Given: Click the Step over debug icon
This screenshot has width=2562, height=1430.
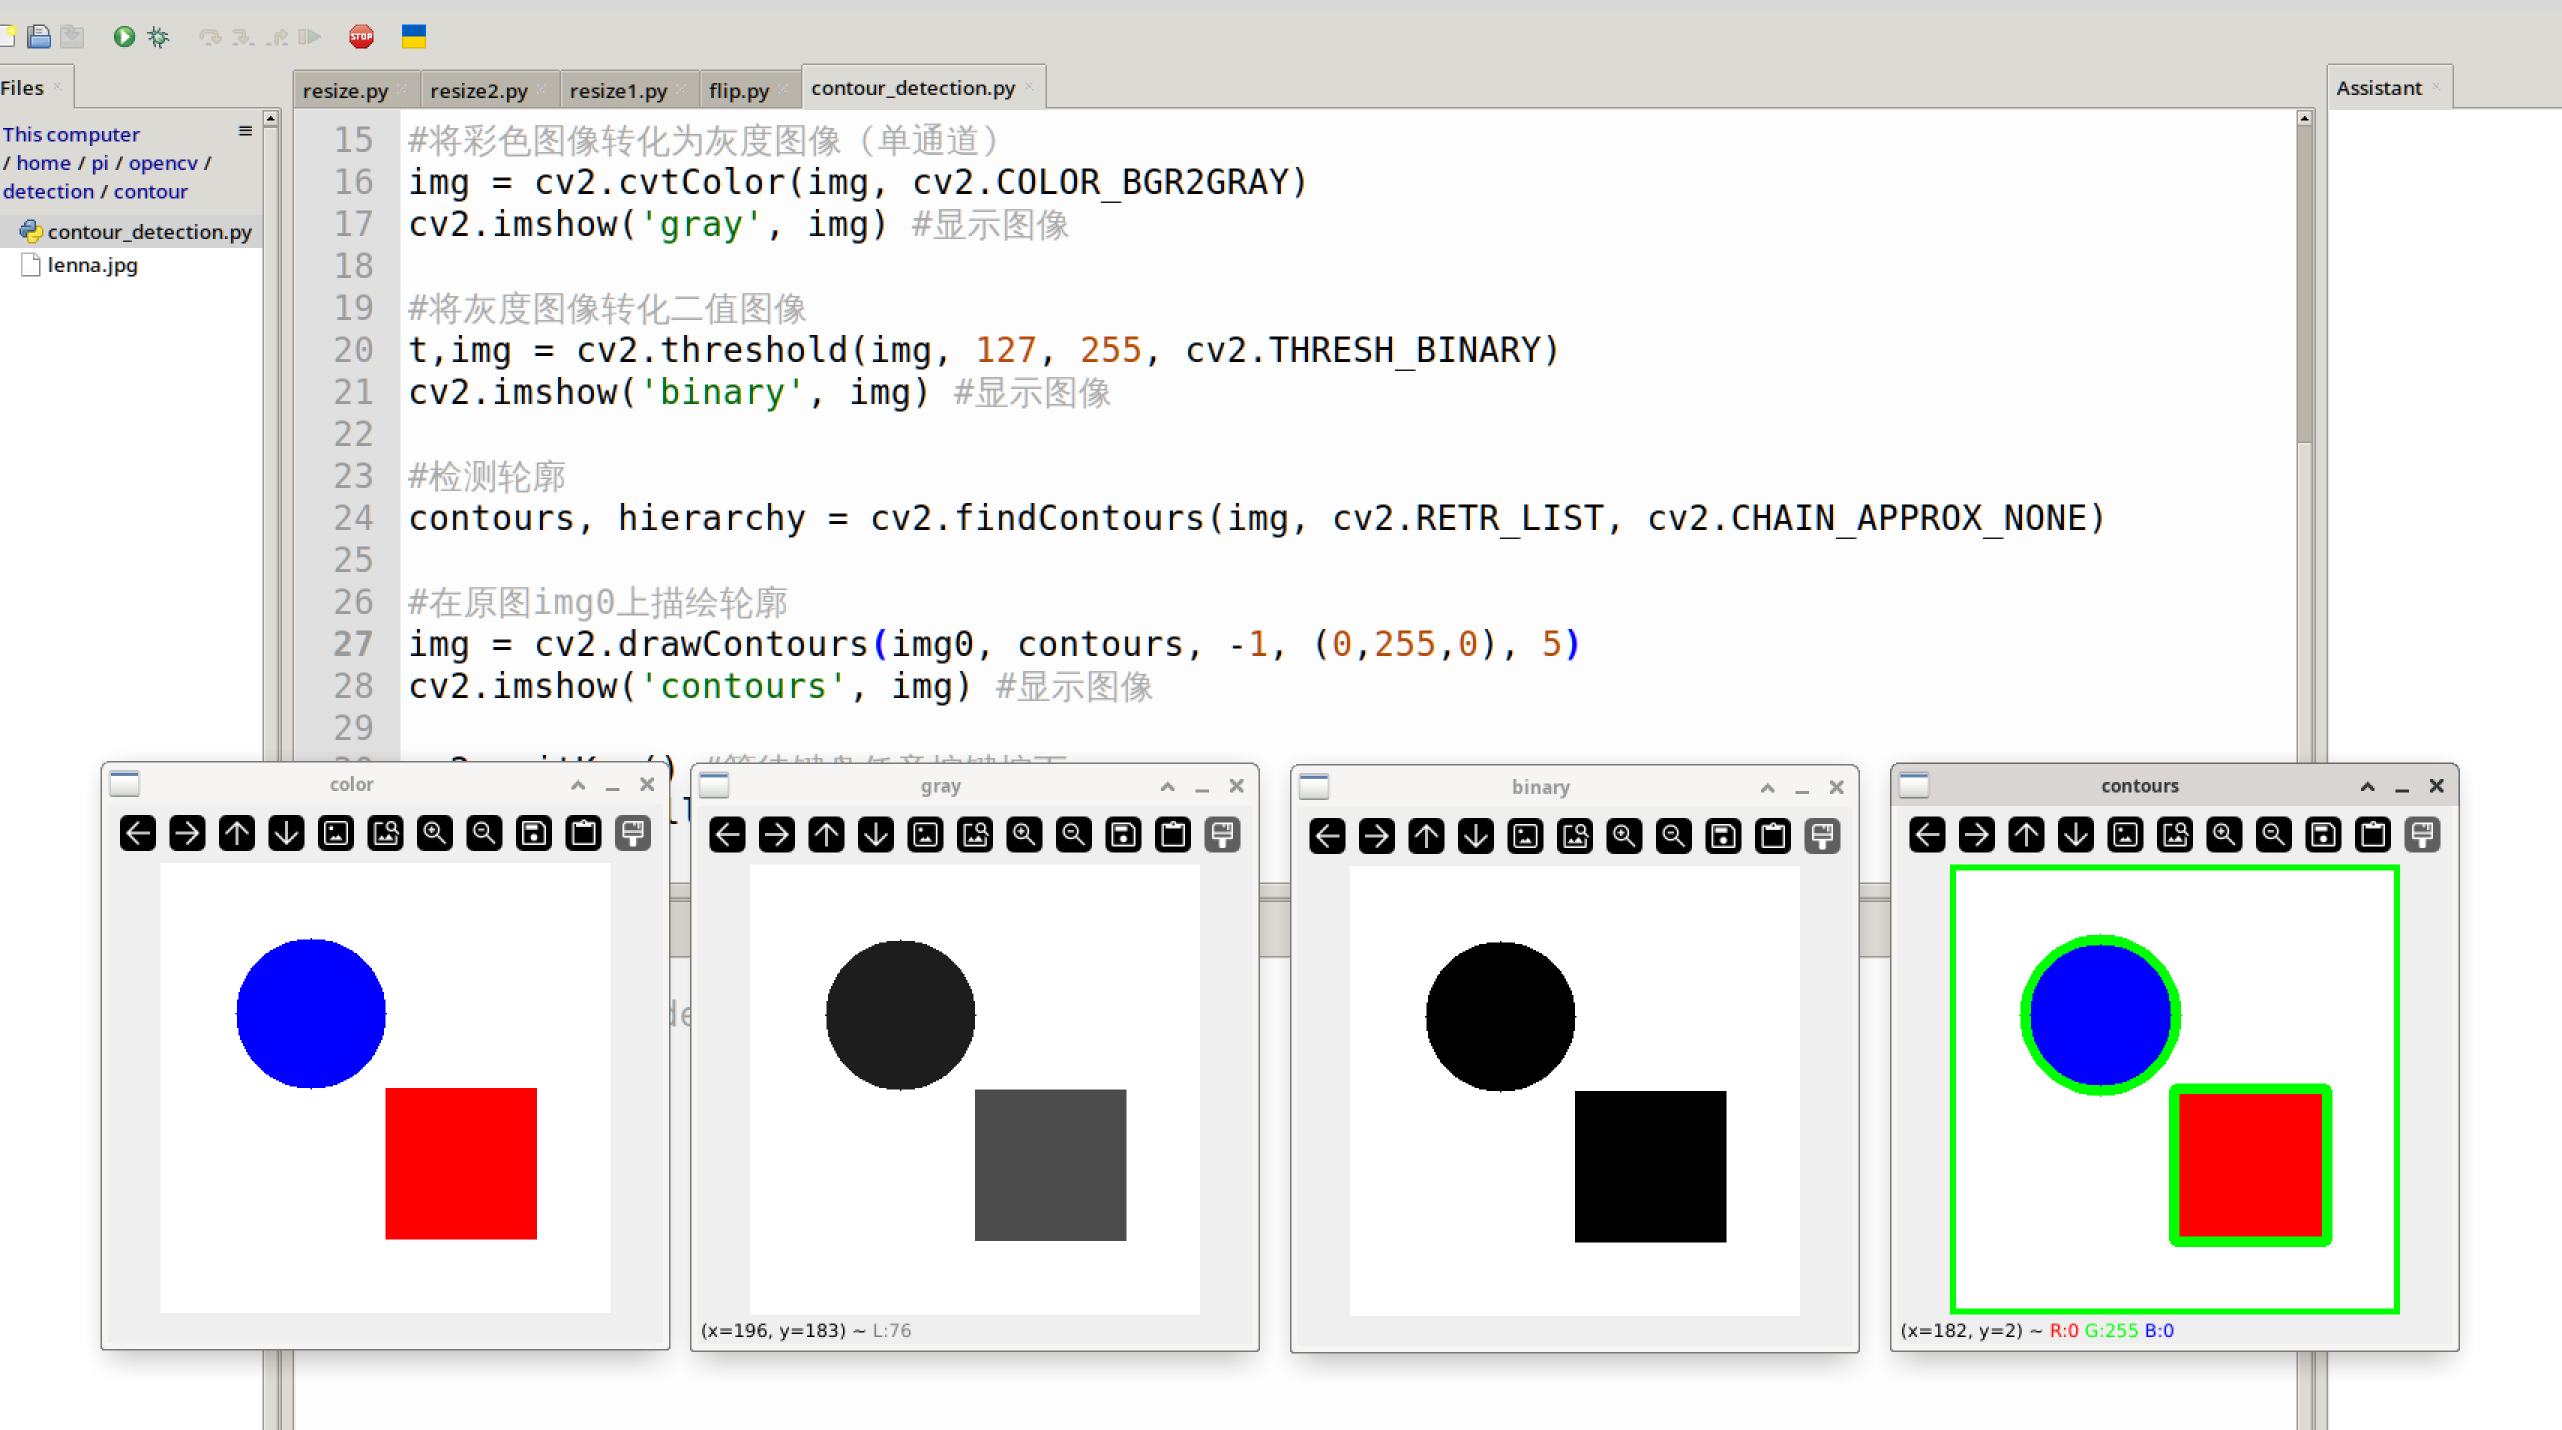Looking at the screenshot, I should [x=209, y=37].
